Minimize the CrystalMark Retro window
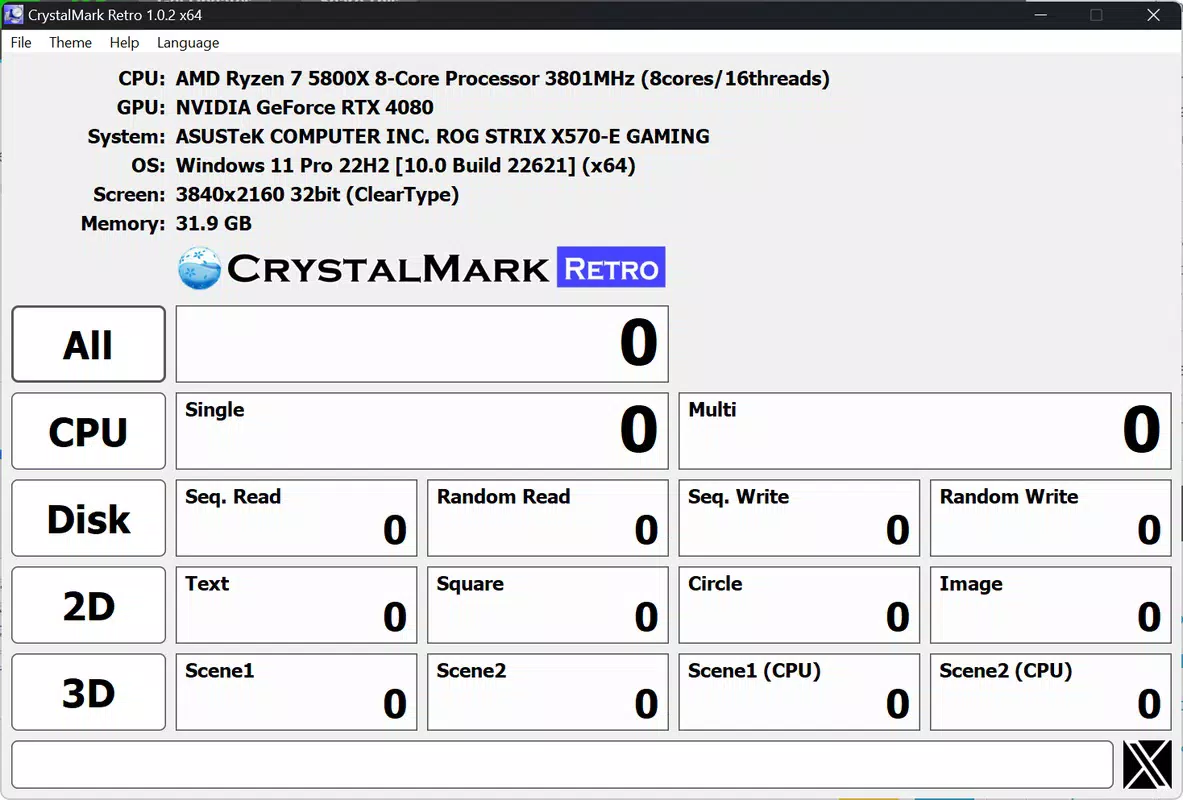Viewport: 1183px width, 800px height. pyautogui.click(x=1041, y=15)
